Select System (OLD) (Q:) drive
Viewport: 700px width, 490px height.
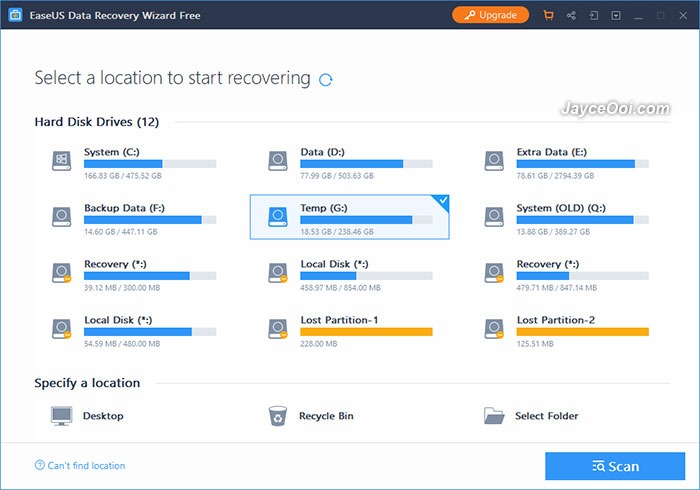pos(567,218)
